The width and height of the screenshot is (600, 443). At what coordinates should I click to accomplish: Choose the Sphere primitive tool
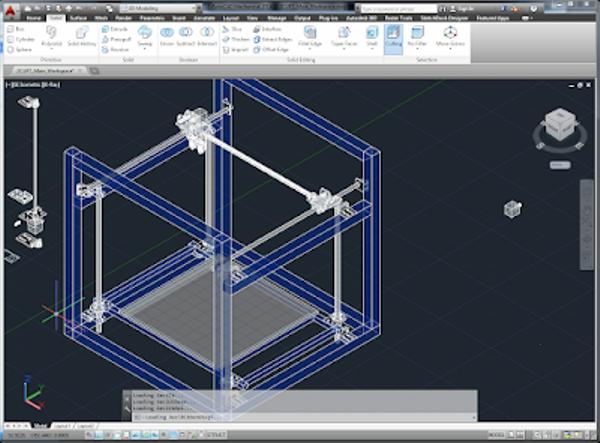18,48
